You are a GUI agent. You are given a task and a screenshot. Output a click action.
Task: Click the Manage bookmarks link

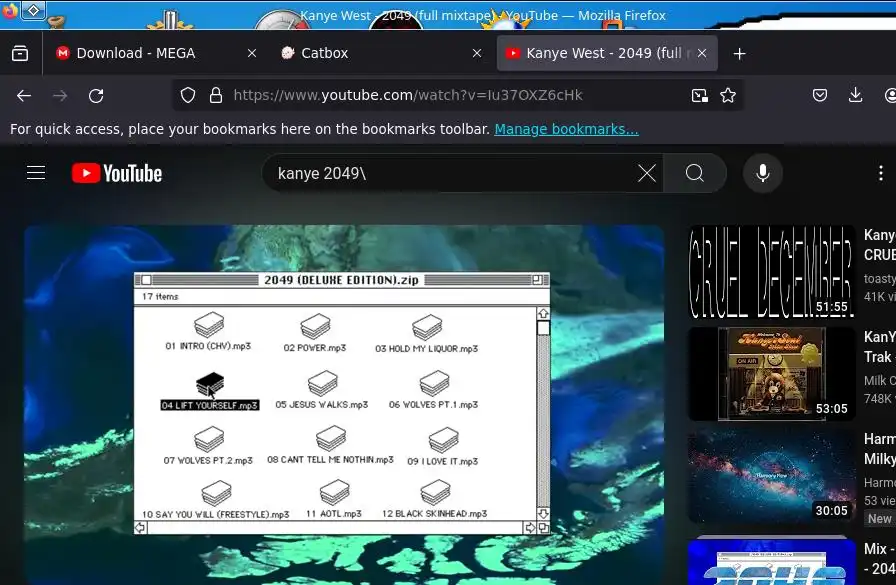[x=566, y=129]
